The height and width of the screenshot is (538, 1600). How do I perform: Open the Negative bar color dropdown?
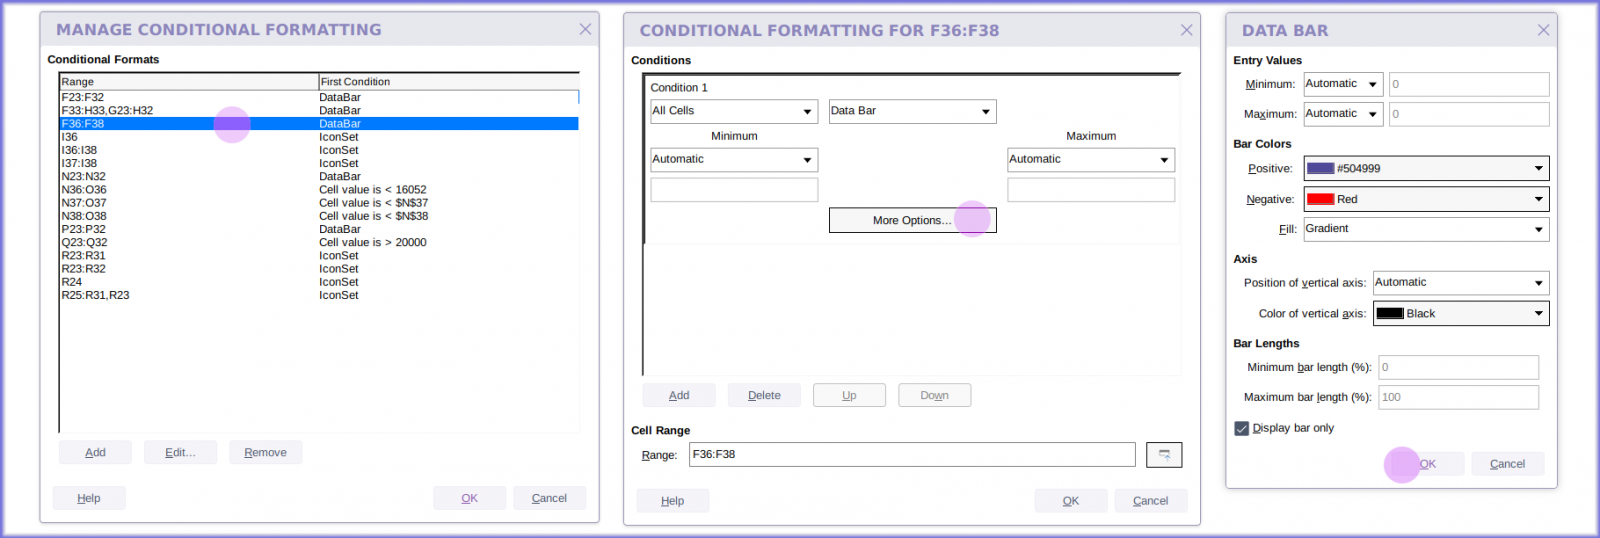coord(1426,199)
